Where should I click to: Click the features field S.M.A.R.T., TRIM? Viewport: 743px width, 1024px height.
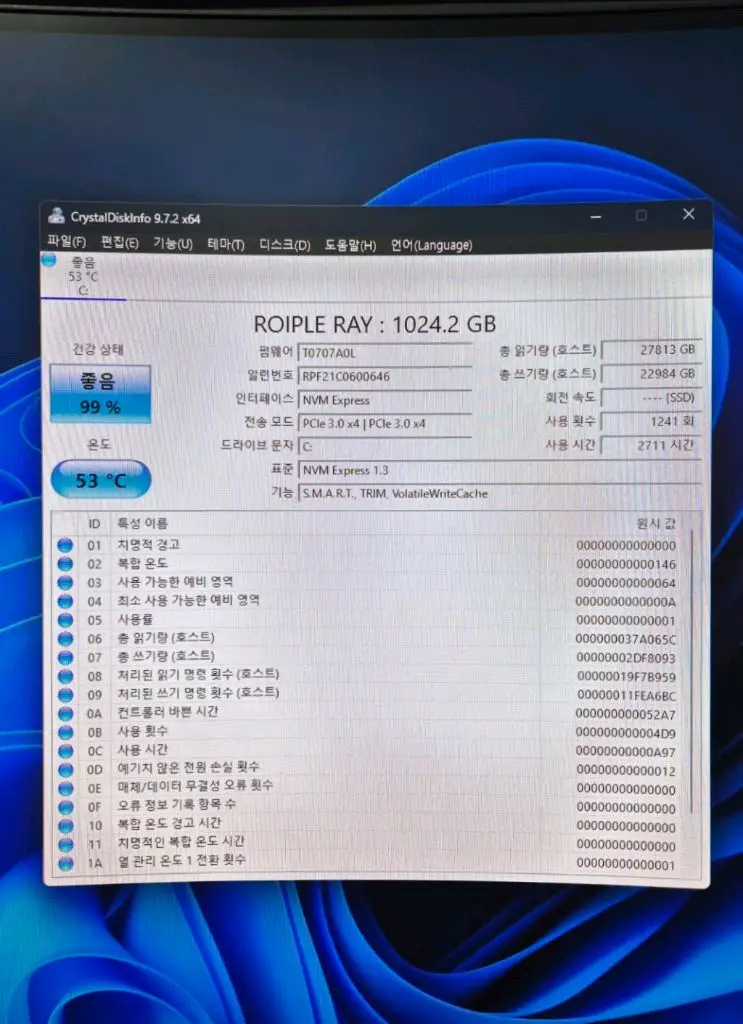click(x=499, y=493)
